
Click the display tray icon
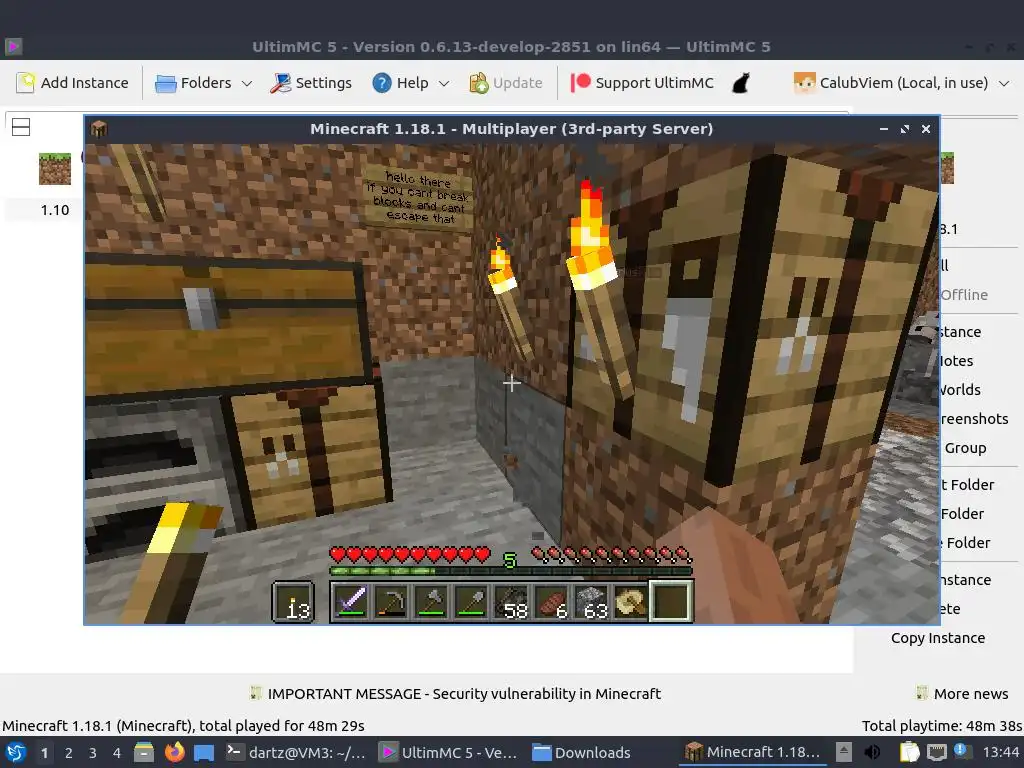937,752
